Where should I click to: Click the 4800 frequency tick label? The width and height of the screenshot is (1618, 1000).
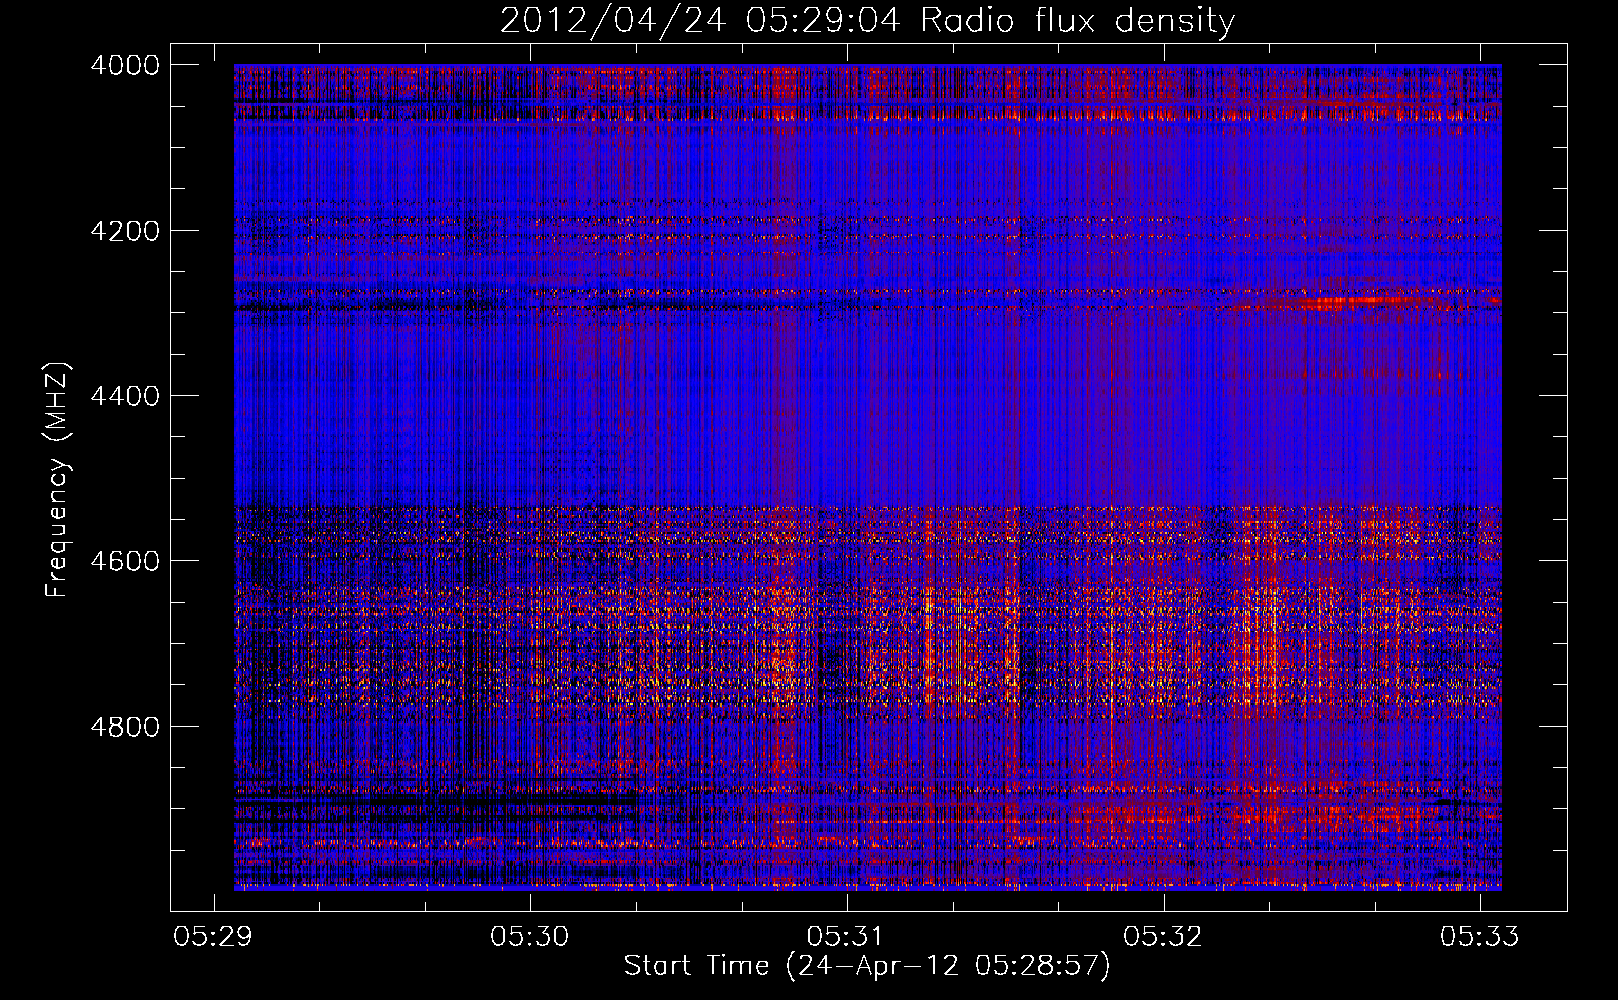pyautogui.click(x=125, y=726)
